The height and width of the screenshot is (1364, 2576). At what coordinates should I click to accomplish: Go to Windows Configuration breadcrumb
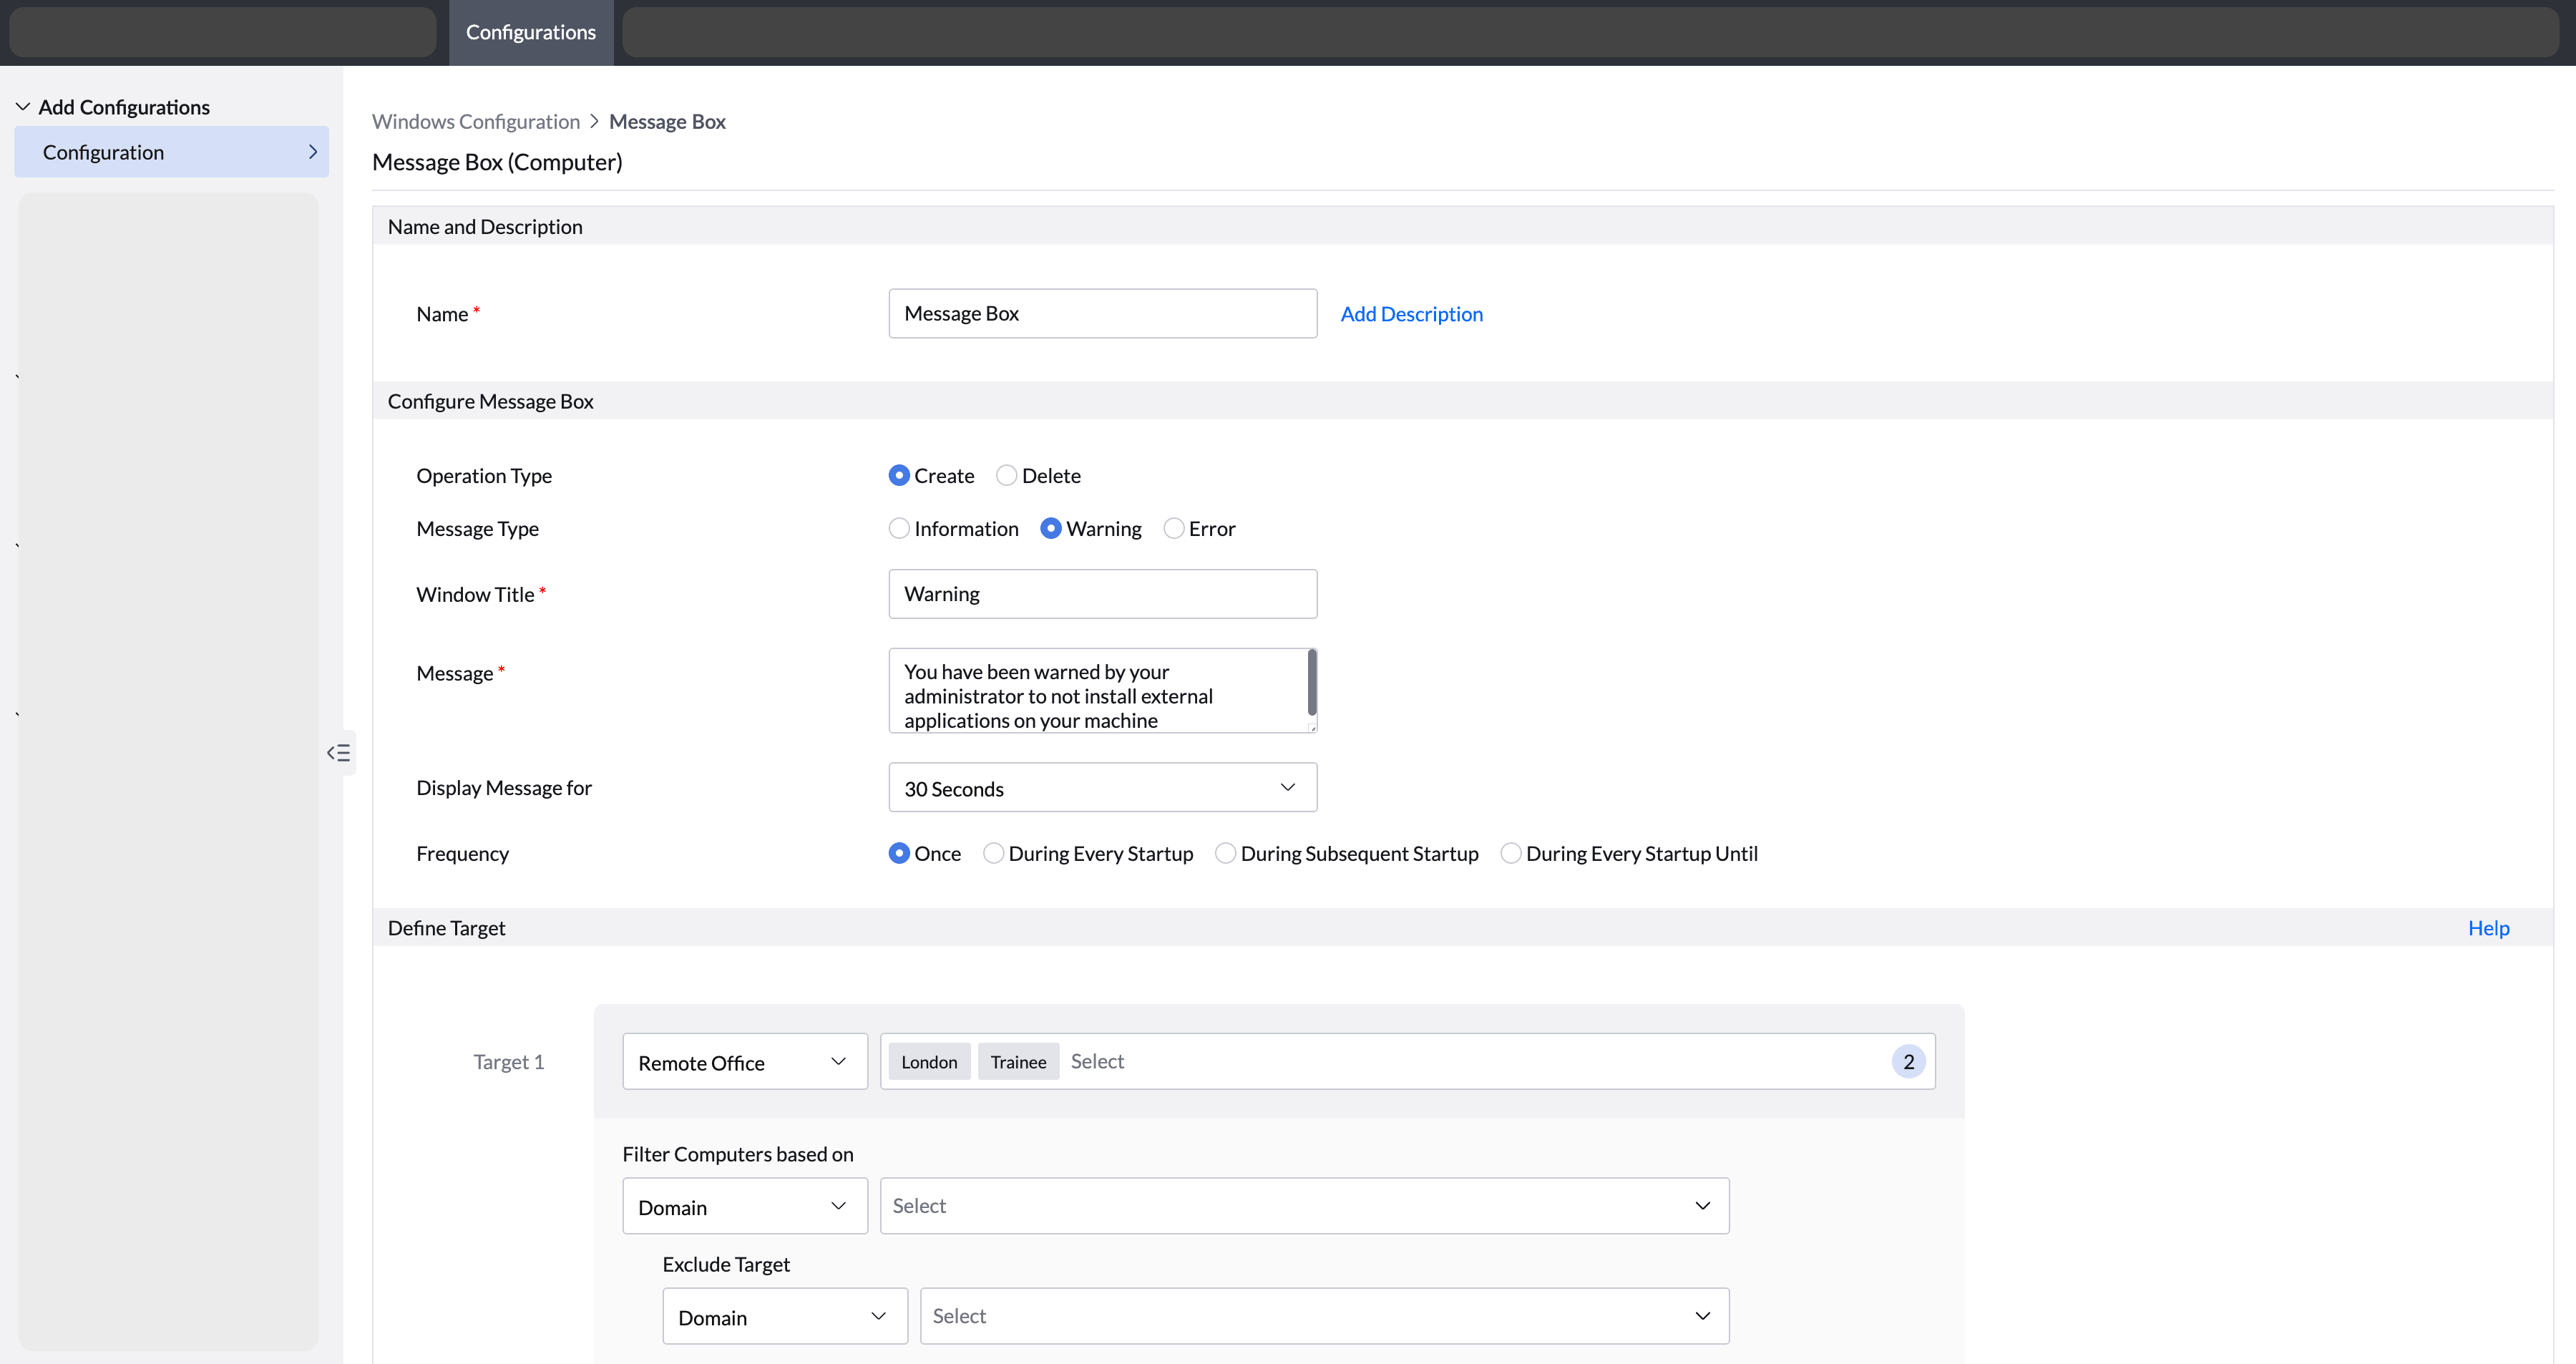point(476,121)
